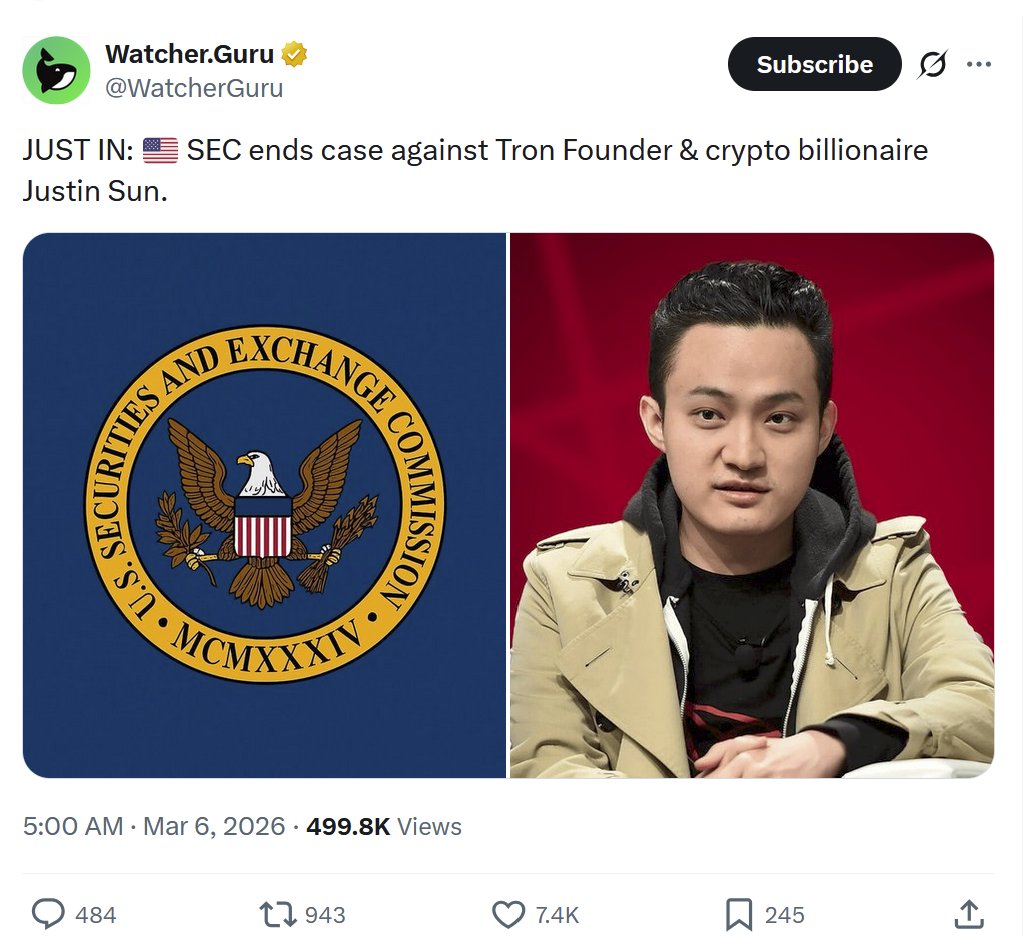Click the 7.4K likes count
The image size is (1032, 936).
click(x=557, y=915)
